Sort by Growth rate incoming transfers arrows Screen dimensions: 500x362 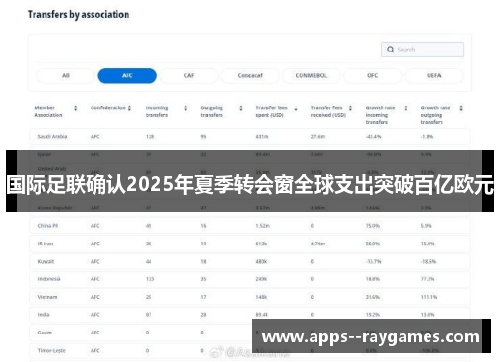[x=406, y=108]
